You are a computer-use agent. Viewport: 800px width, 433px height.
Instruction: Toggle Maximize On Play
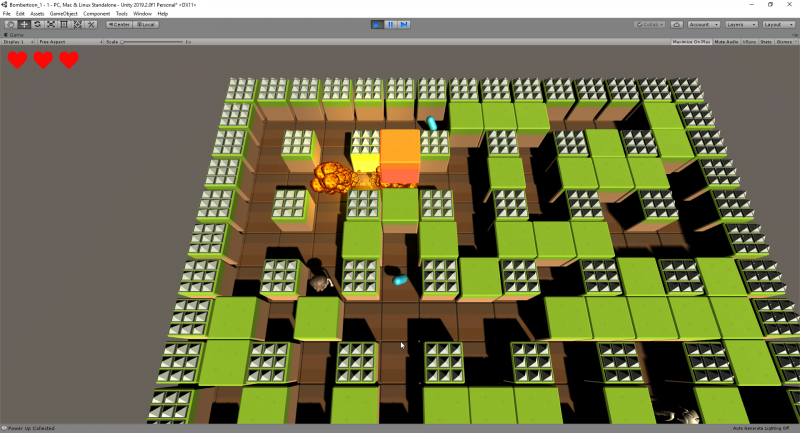[x=691, y=42]
